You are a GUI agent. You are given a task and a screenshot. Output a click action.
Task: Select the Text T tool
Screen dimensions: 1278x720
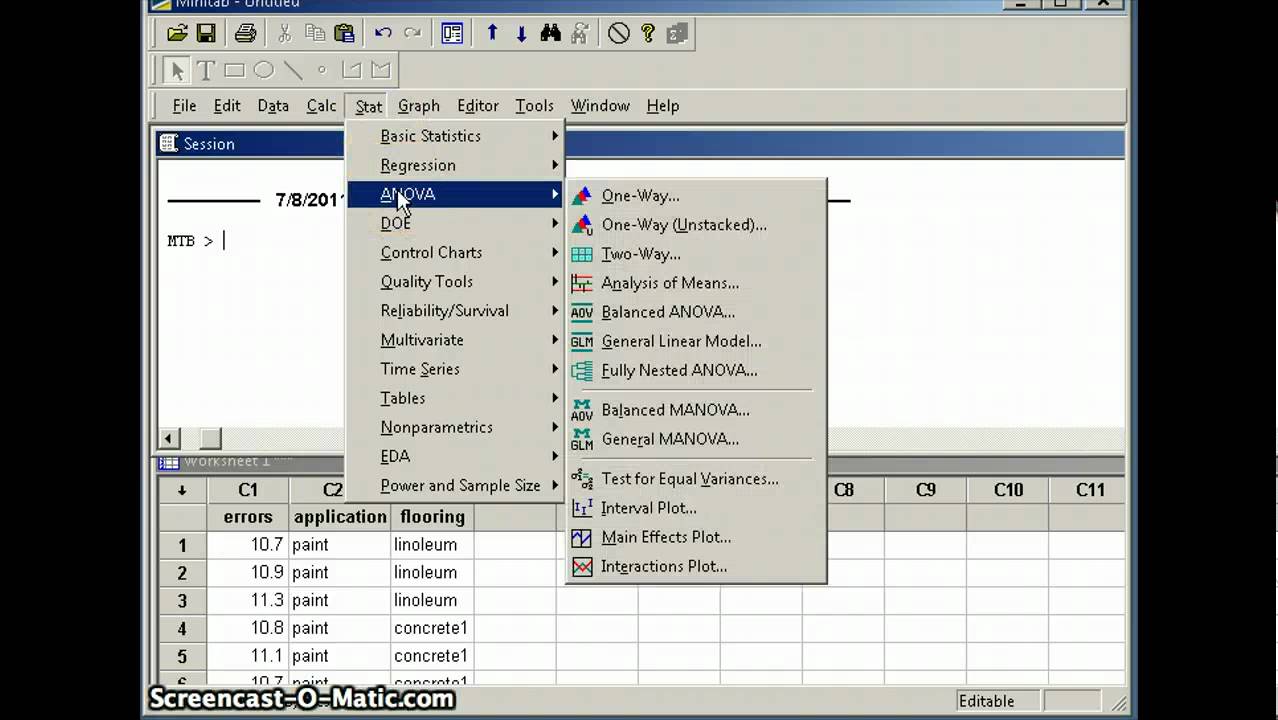tap(206, 70)
